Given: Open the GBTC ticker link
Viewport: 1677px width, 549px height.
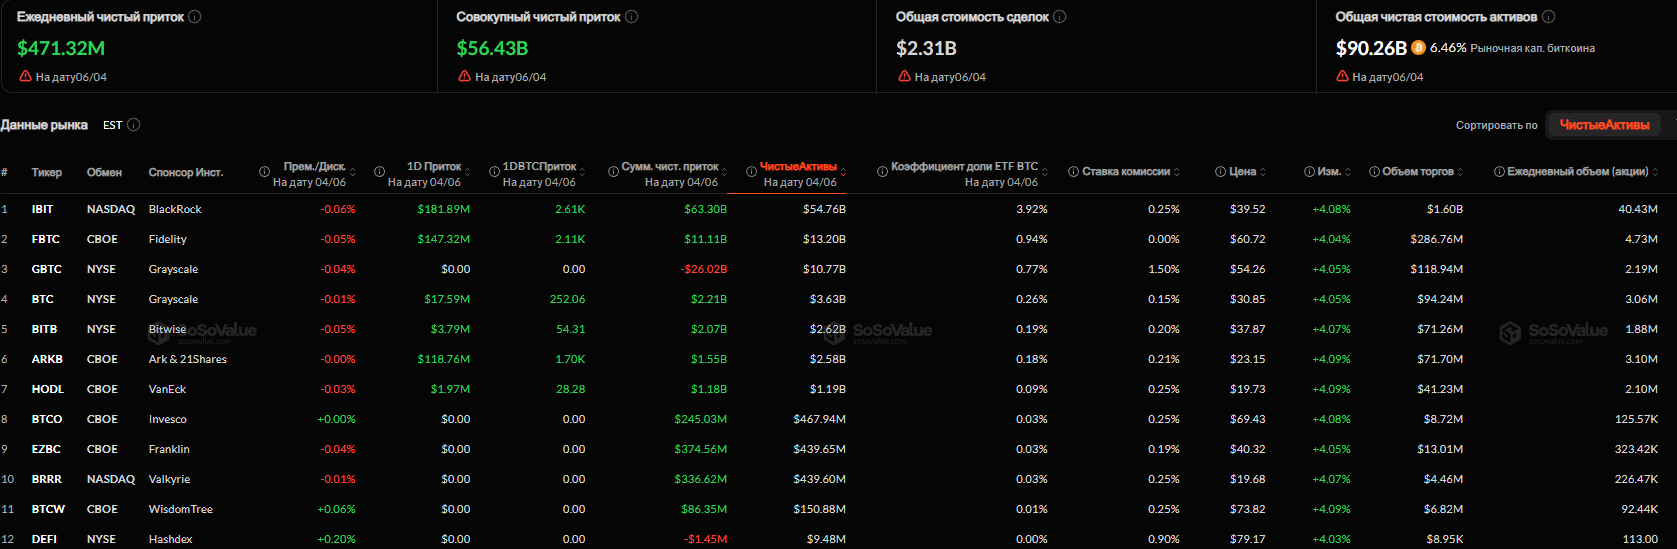Looking at the screenshot, I should pyautogui.click(x=46, y=269).
